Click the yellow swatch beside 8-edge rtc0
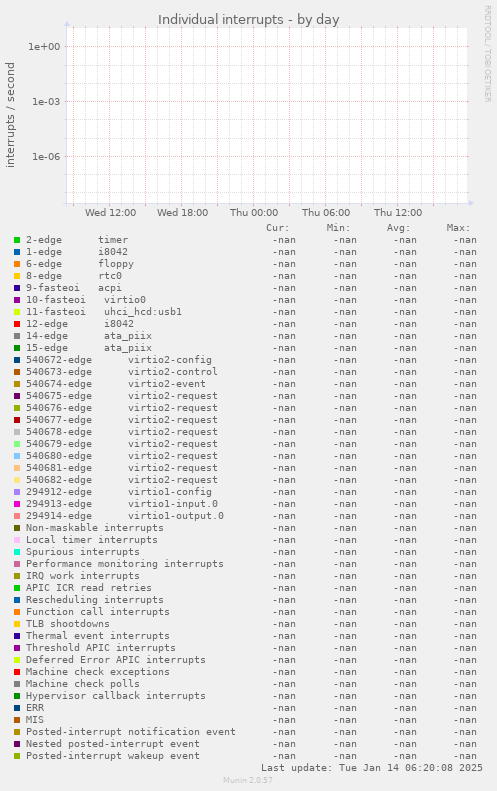This screenshot has height=791, width=497. [17, 276]
